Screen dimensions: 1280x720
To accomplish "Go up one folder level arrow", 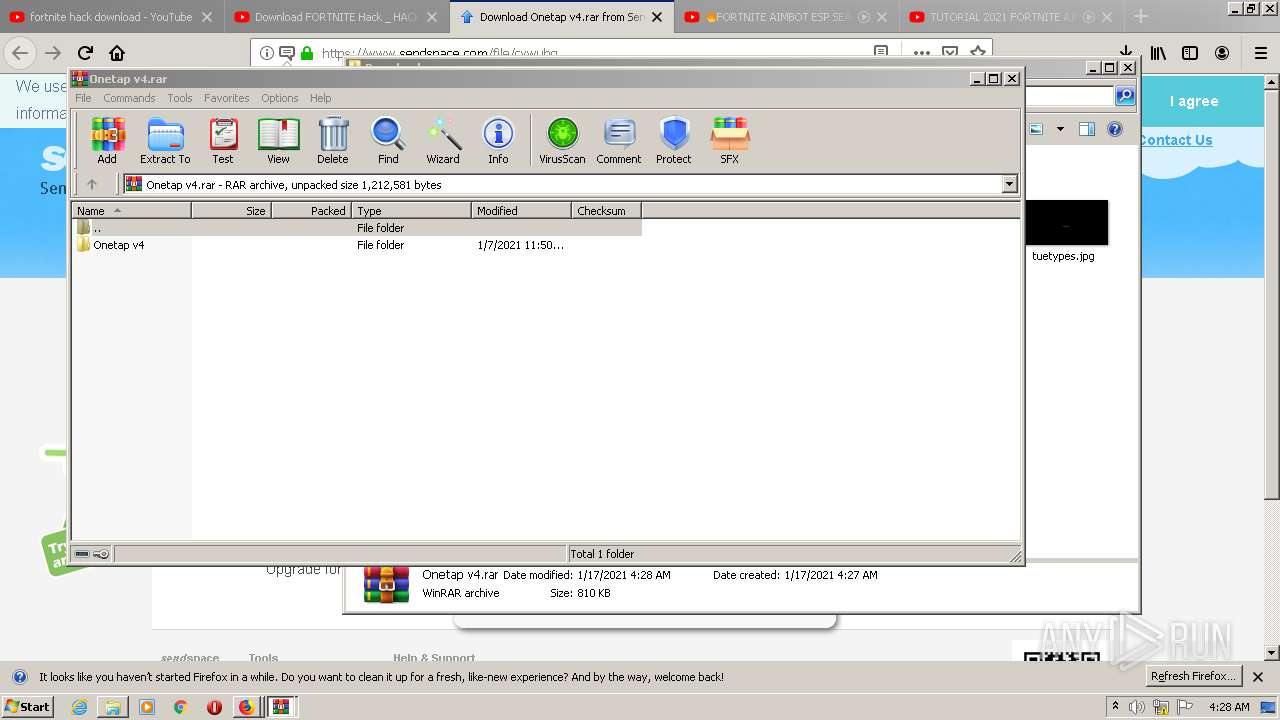I will (x=92, y=184).
